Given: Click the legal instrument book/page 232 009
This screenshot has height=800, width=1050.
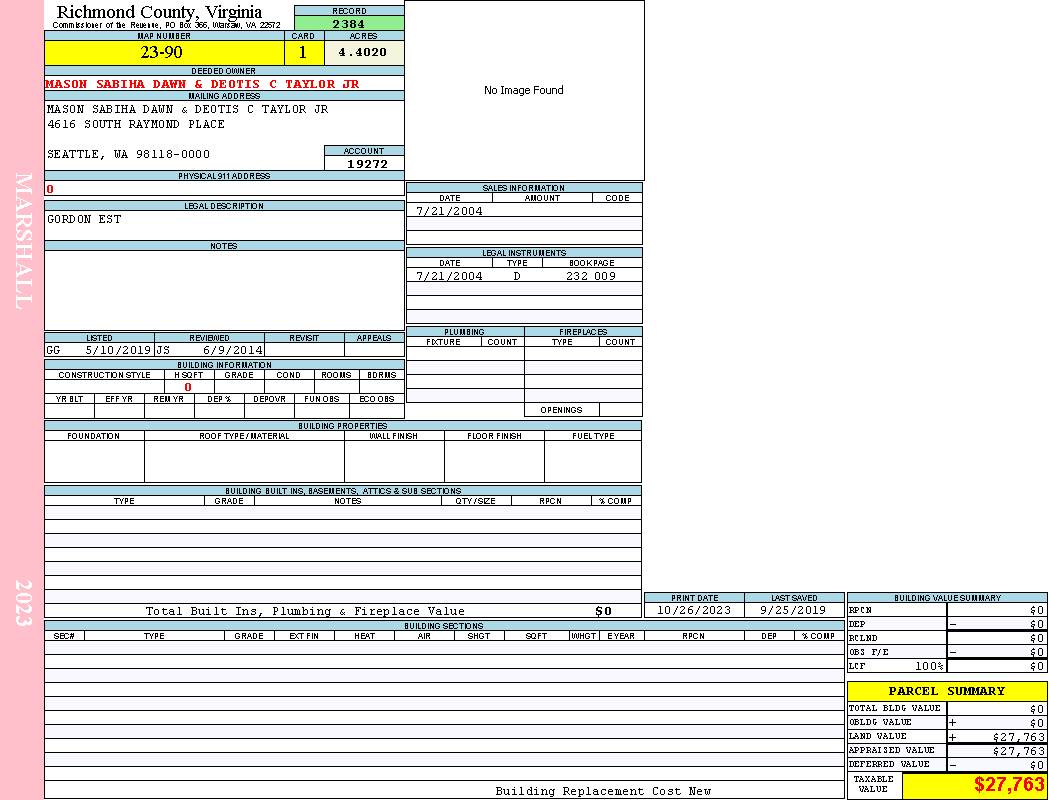Looking at the screenshot, I should click(590, 276).
